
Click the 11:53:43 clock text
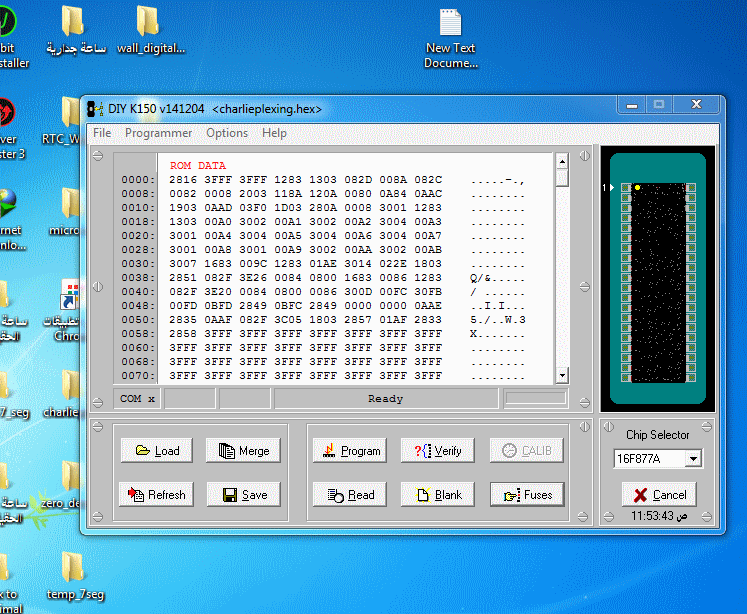(x=652, y=516)
